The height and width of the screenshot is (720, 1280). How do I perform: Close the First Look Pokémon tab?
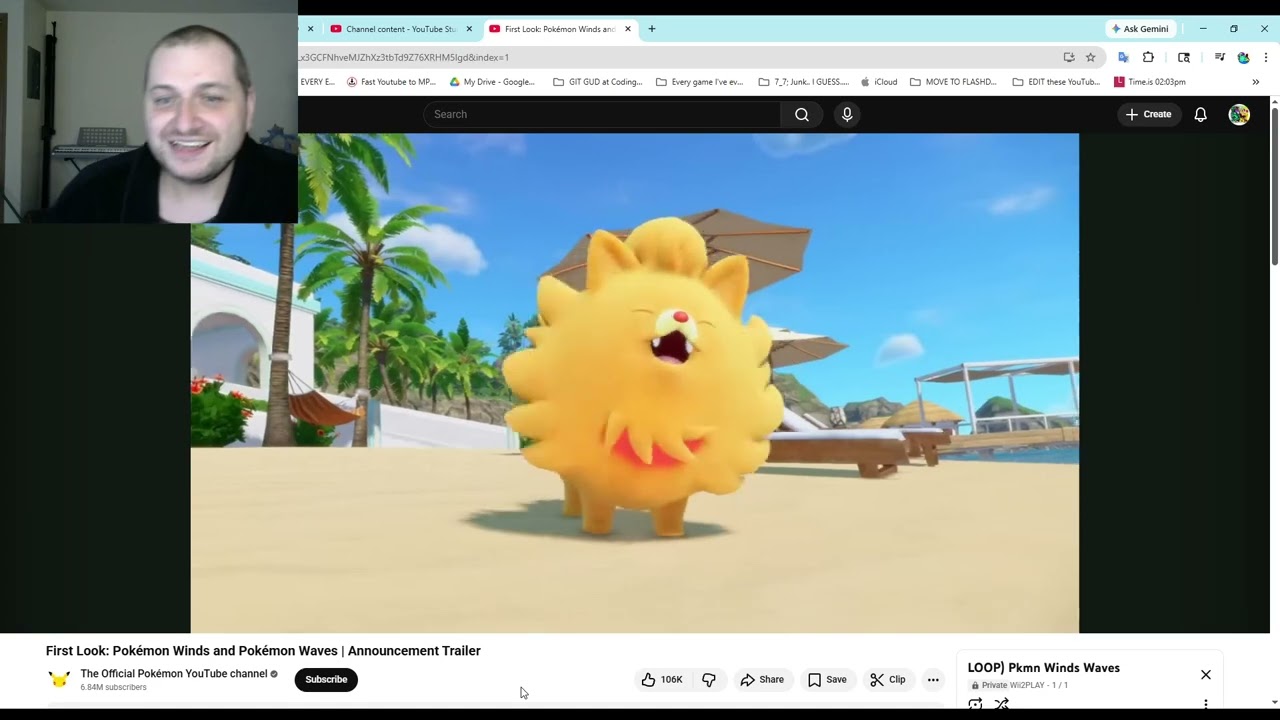click(x=628, y=29)
